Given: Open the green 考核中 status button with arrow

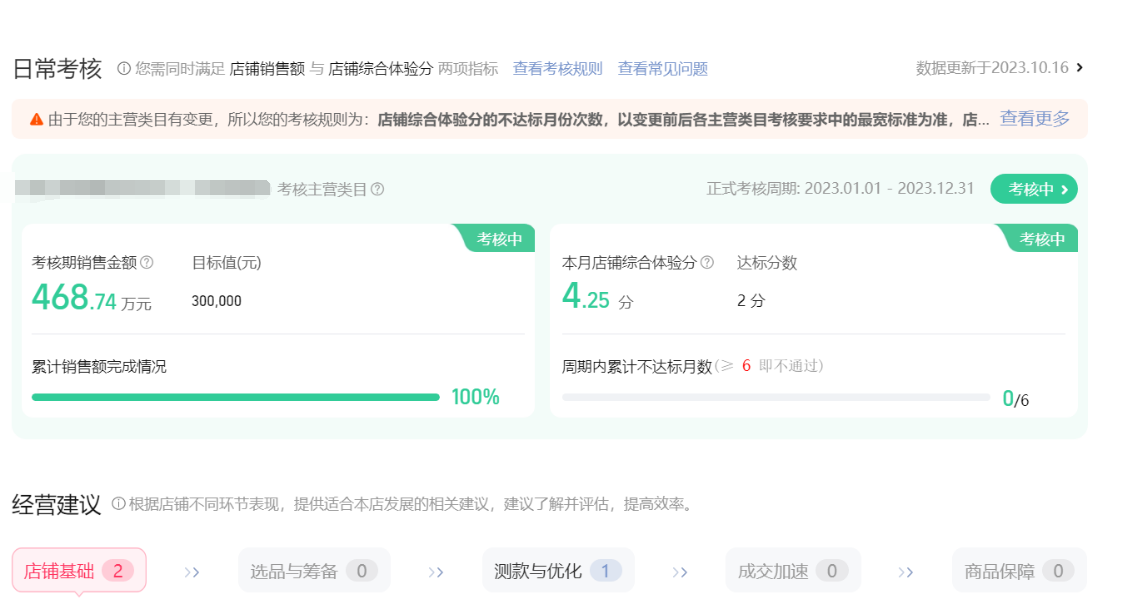Looking at the screenshot, I should (x=1033, y=189).
